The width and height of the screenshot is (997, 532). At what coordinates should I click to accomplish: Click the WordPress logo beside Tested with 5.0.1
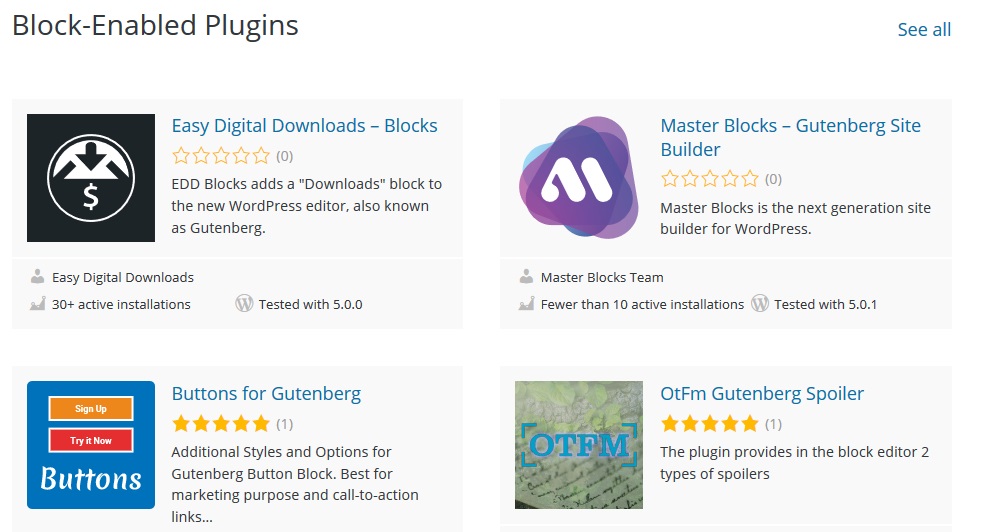point(760,303)
